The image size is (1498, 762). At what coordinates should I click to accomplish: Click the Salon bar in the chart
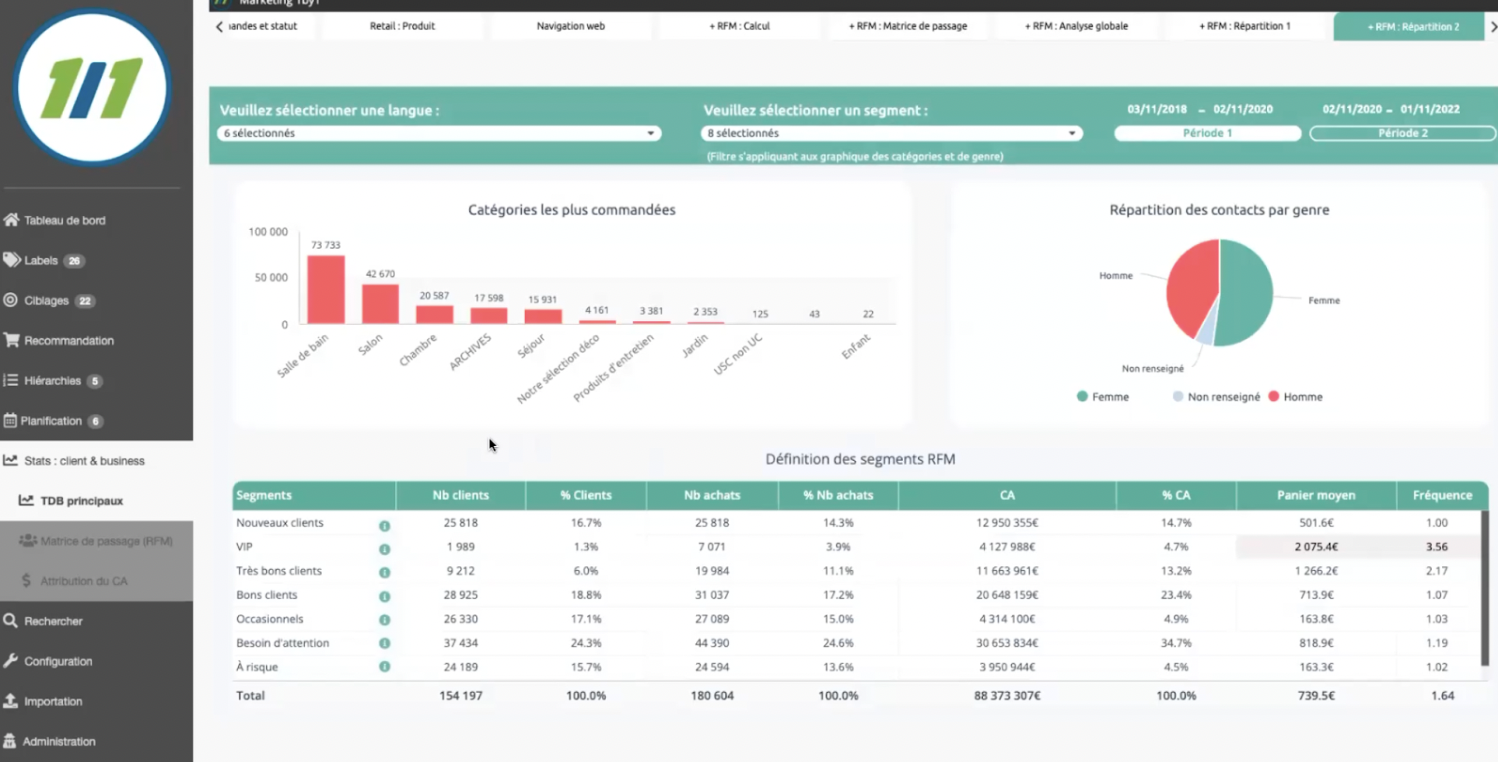380,304
